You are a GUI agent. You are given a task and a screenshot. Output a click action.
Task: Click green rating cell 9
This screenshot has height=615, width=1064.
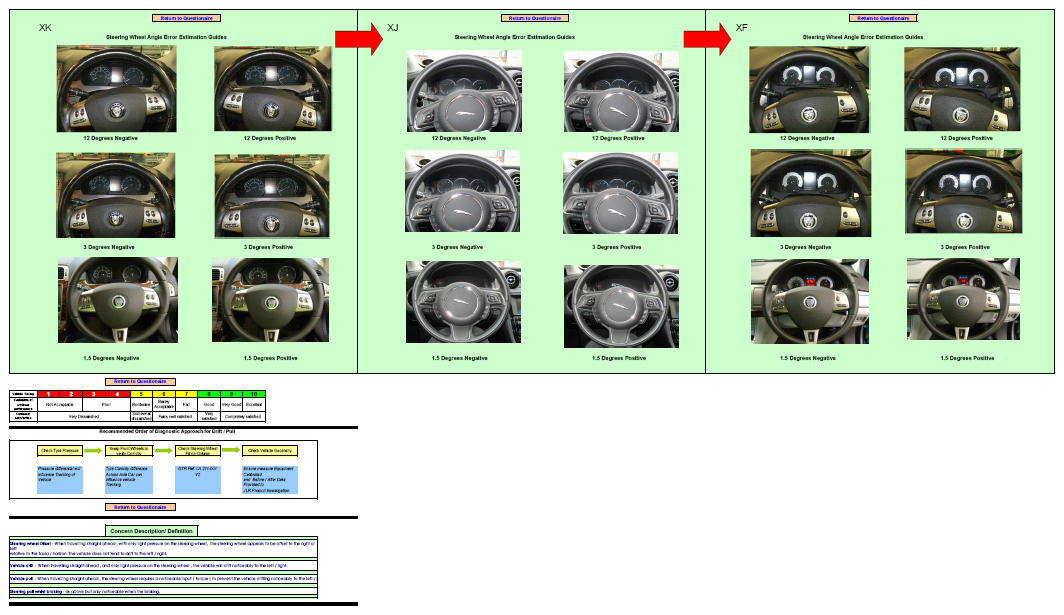tap(231, 394)
